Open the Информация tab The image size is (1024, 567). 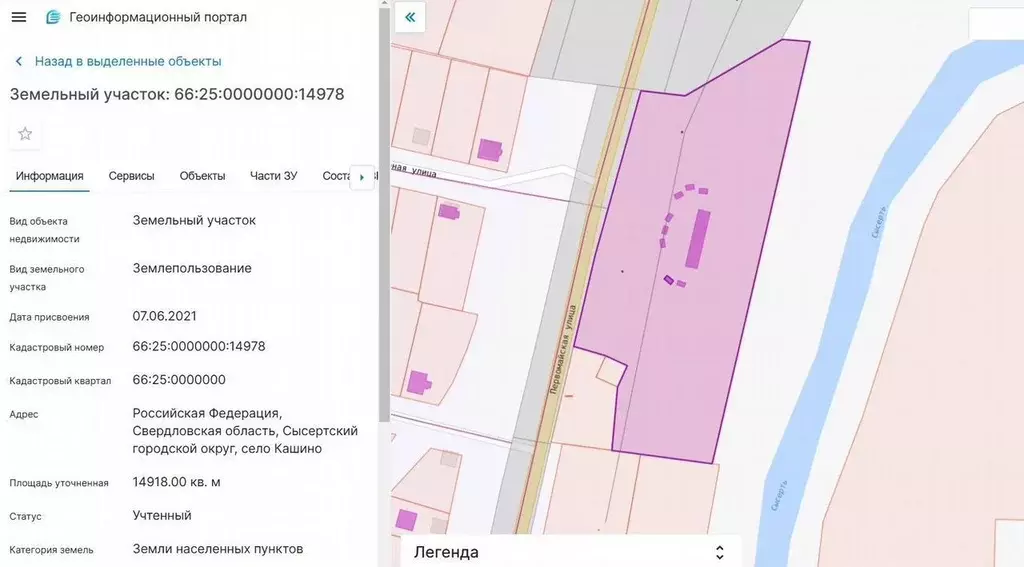(50, 176)
